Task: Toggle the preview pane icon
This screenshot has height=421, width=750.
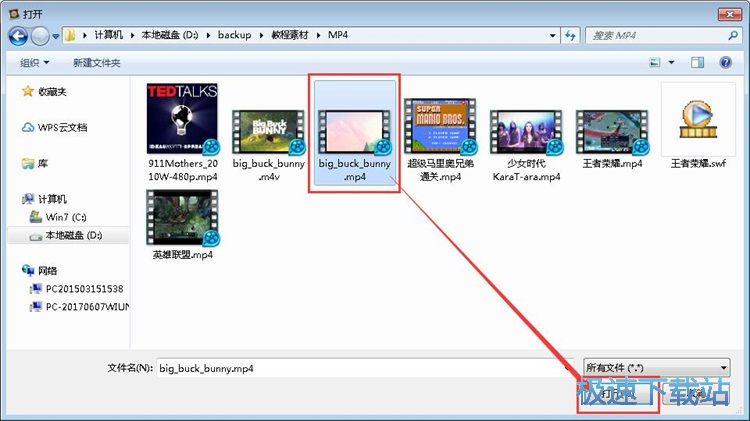Action: 697,63
